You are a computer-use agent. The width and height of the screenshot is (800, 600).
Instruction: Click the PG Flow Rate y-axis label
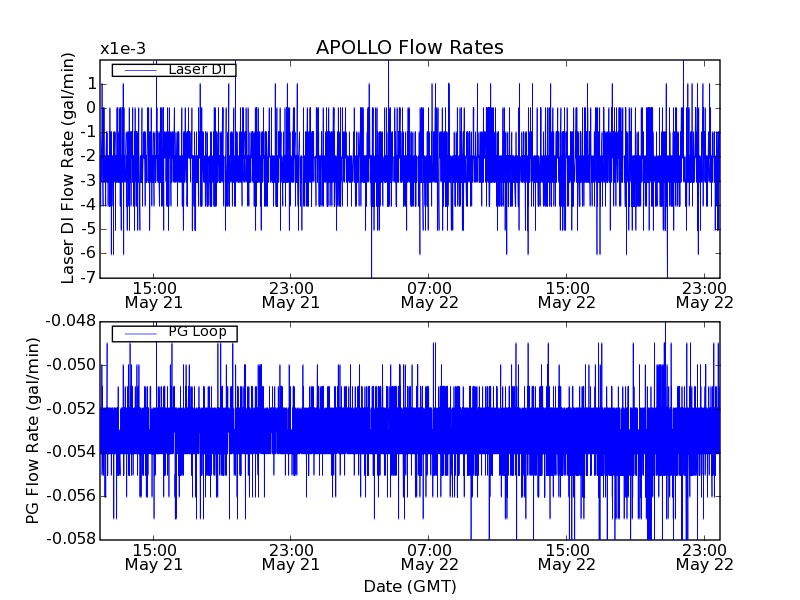click(33, 430)
